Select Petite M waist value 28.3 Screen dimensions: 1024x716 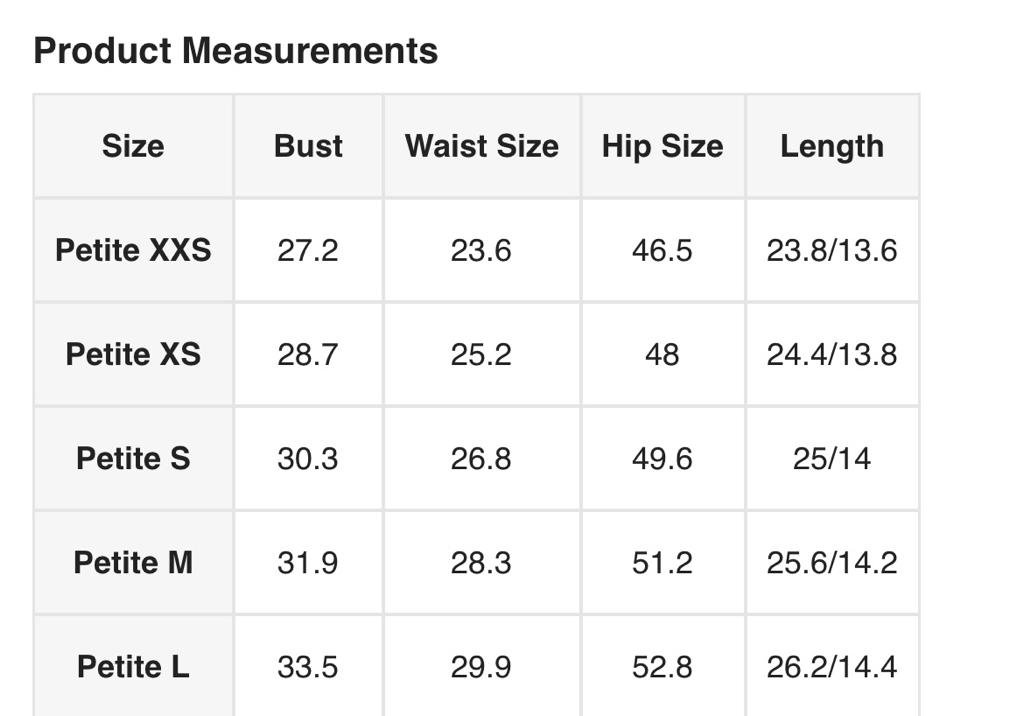click(x=481, y=563)
